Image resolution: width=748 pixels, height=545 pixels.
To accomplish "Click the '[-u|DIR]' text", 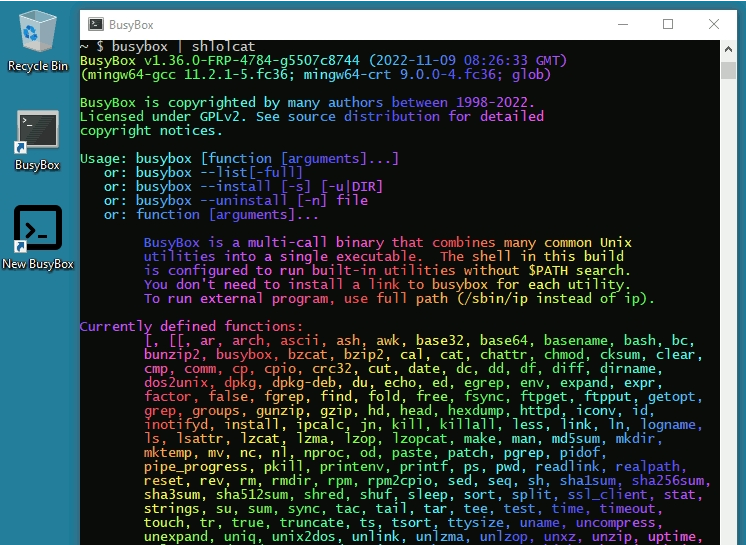I will (x=352, y=187).
